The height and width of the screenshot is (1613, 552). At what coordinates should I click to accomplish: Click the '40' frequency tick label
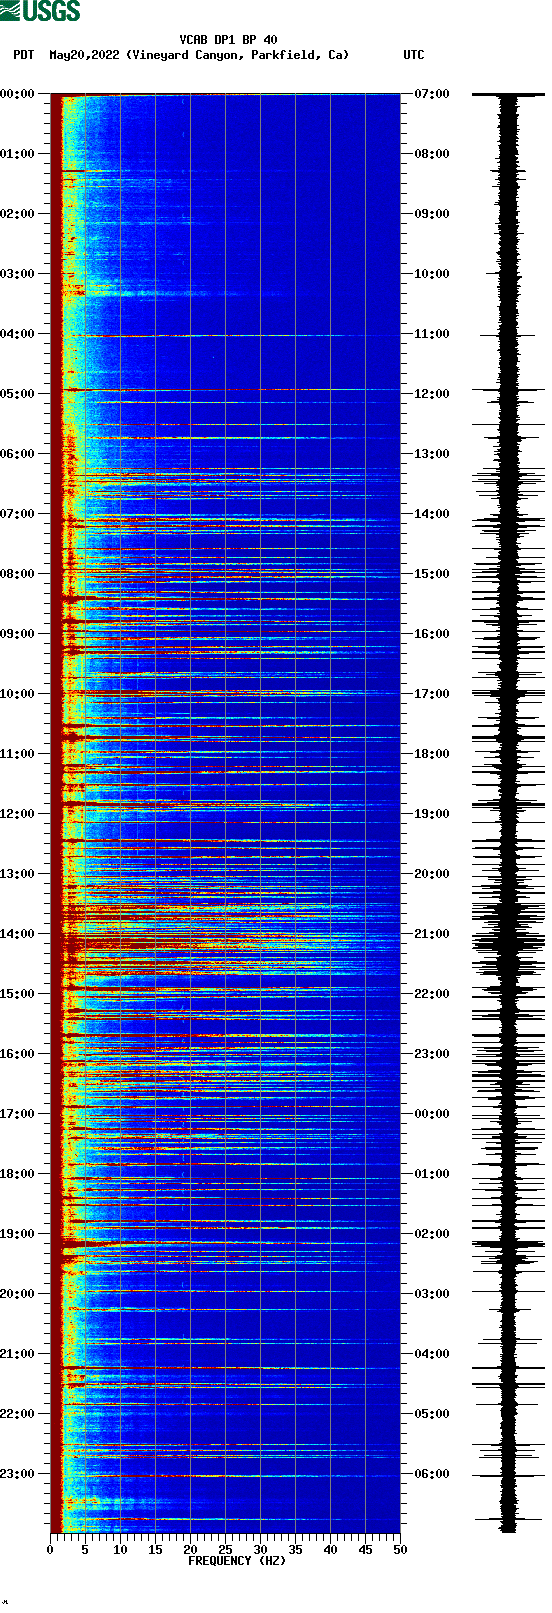point(330,1550)
